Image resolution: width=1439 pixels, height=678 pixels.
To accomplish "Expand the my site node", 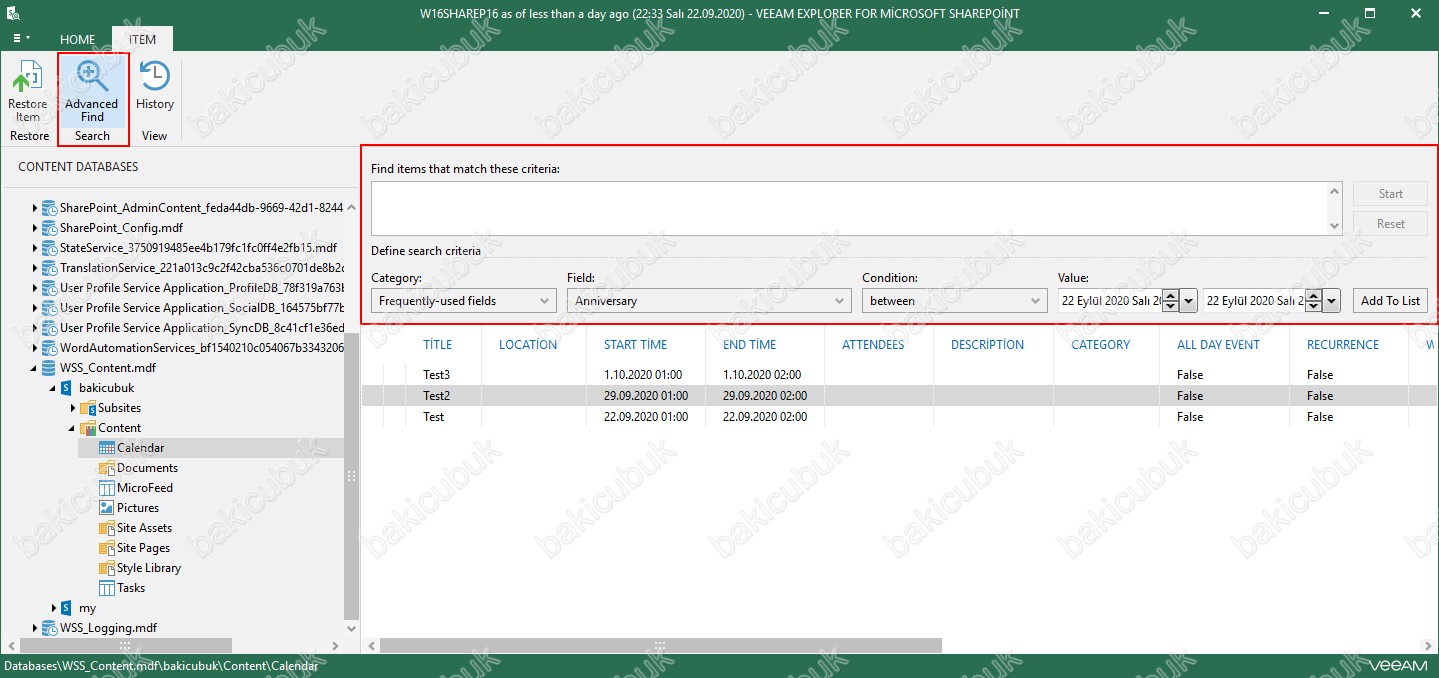I will pyautogui.click(x=54, y=608).
